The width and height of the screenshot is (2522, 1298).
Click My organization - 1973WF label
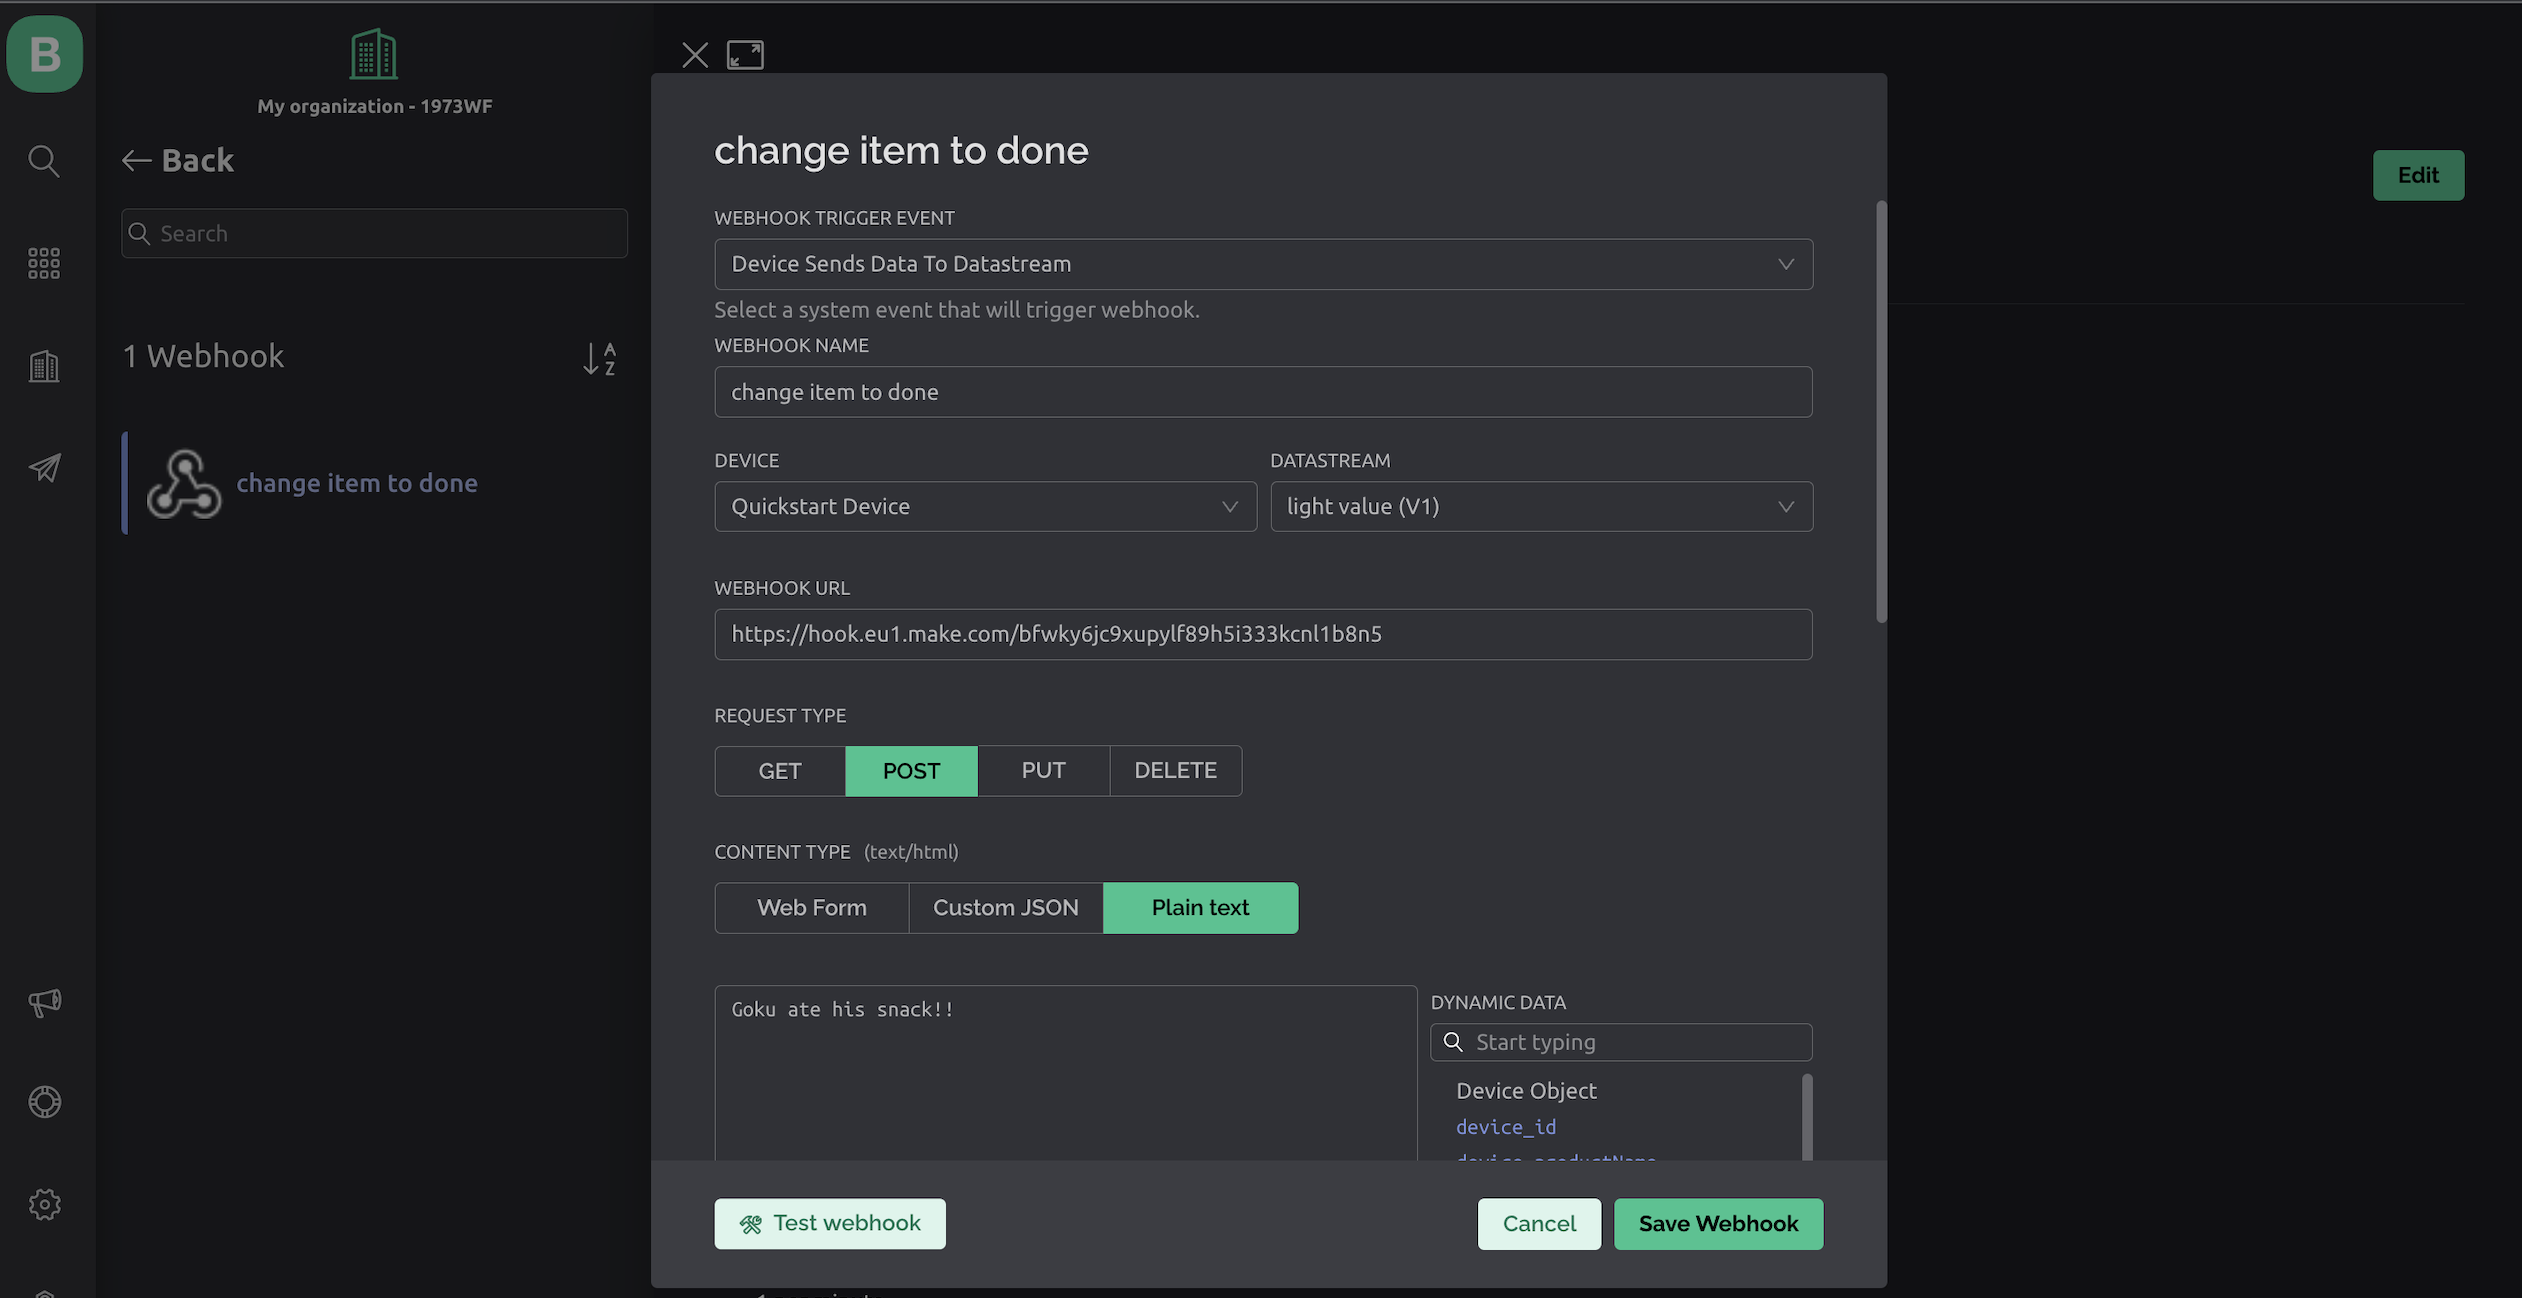pos(375,106)
